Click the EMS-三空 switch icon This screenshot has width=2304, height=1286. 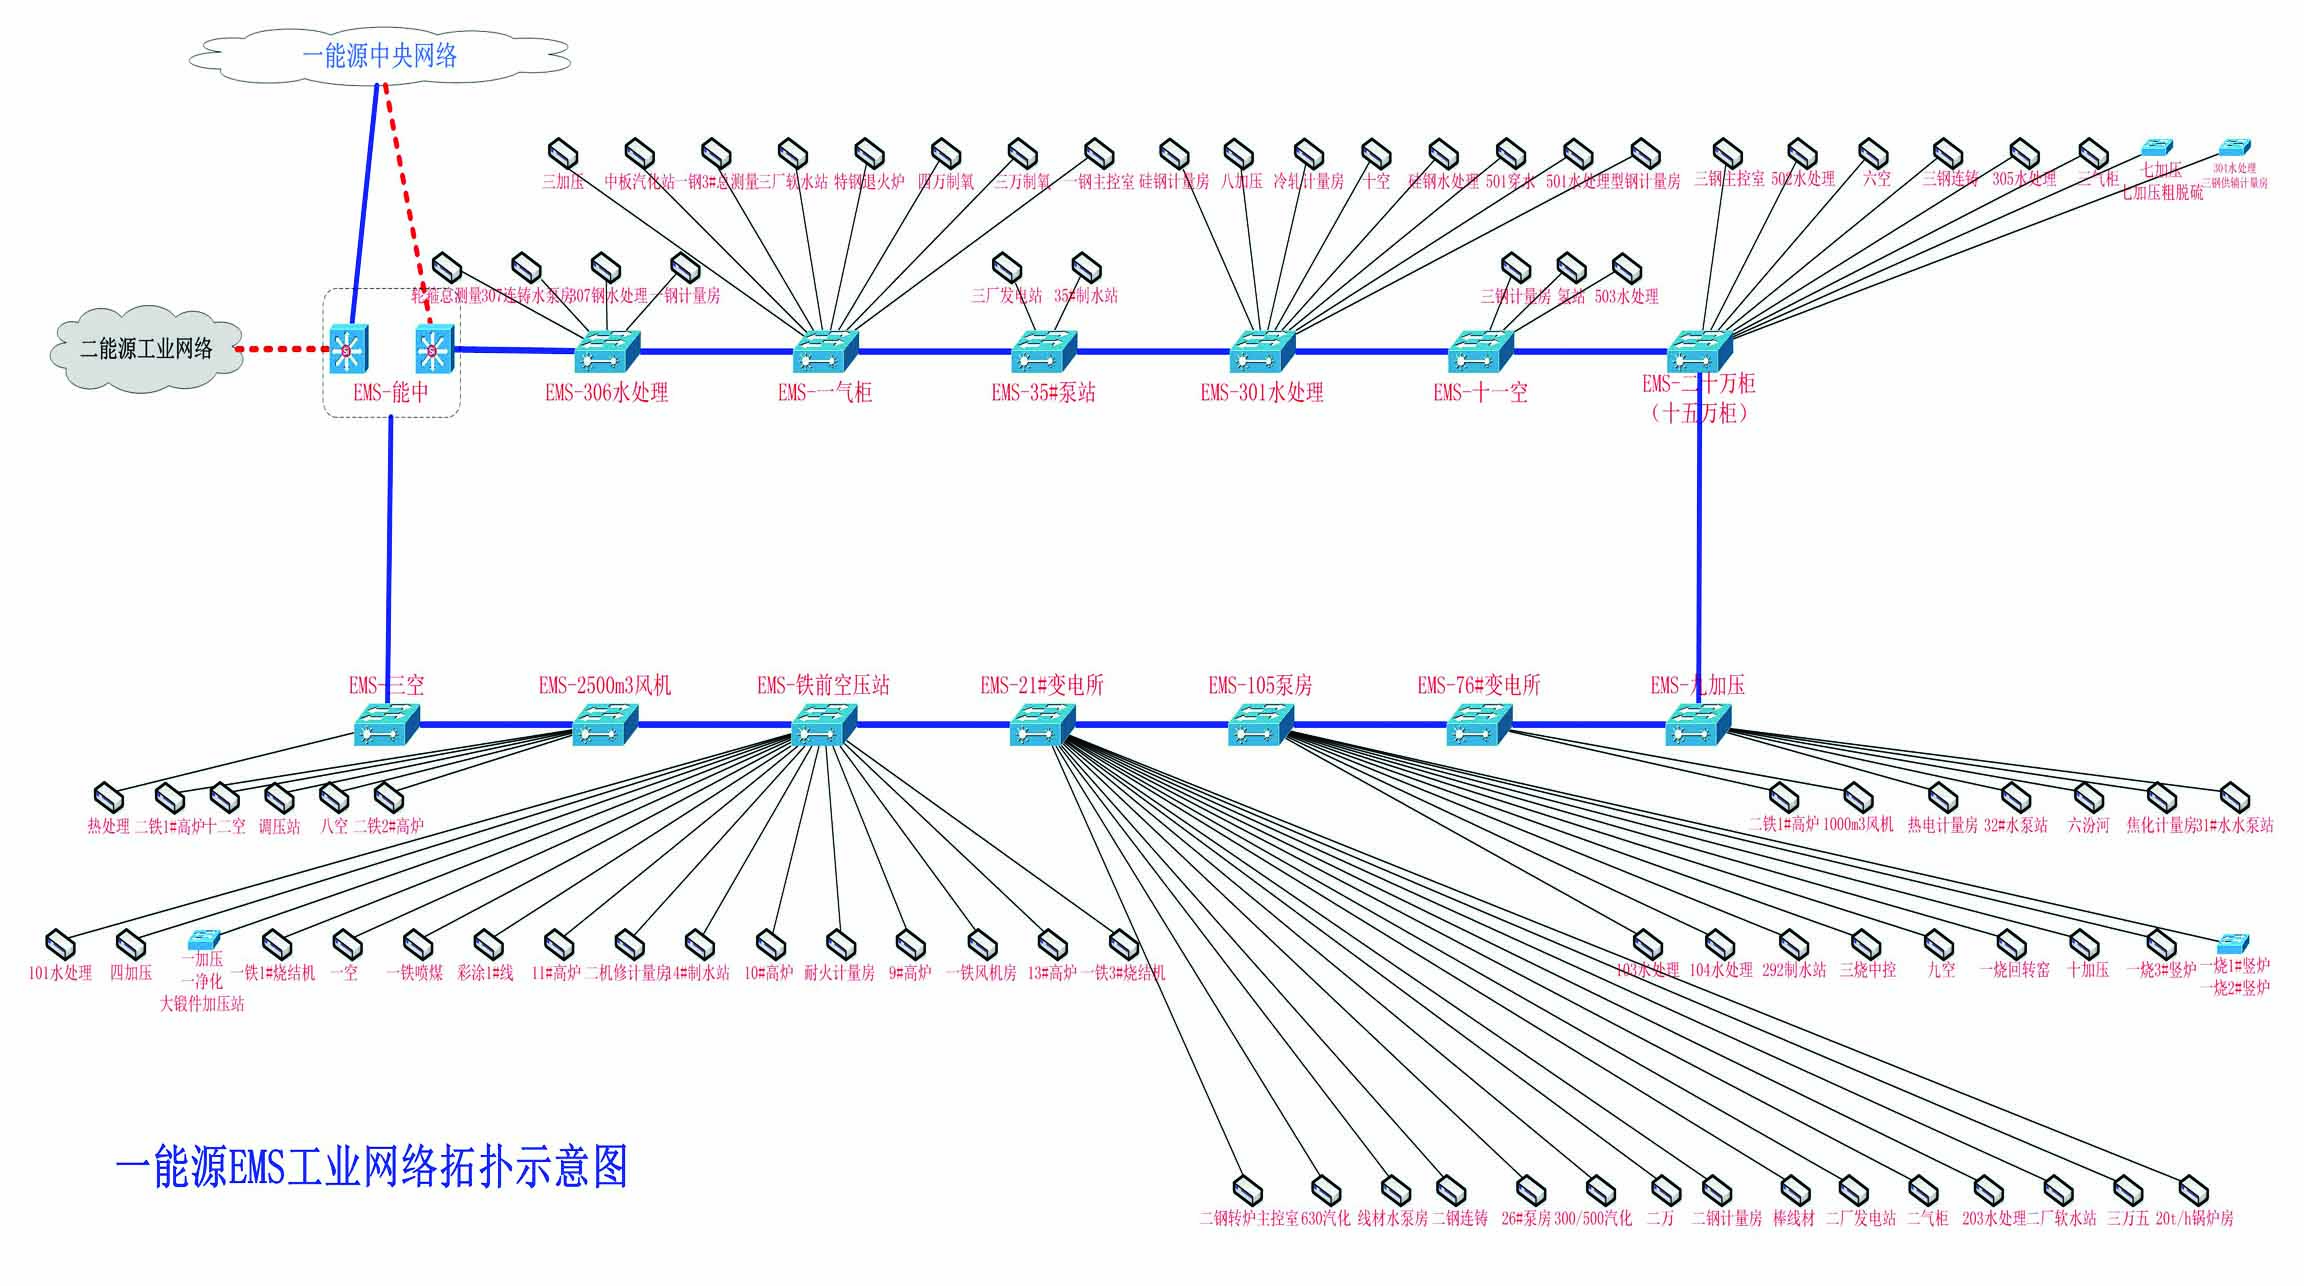pos(387,724)
